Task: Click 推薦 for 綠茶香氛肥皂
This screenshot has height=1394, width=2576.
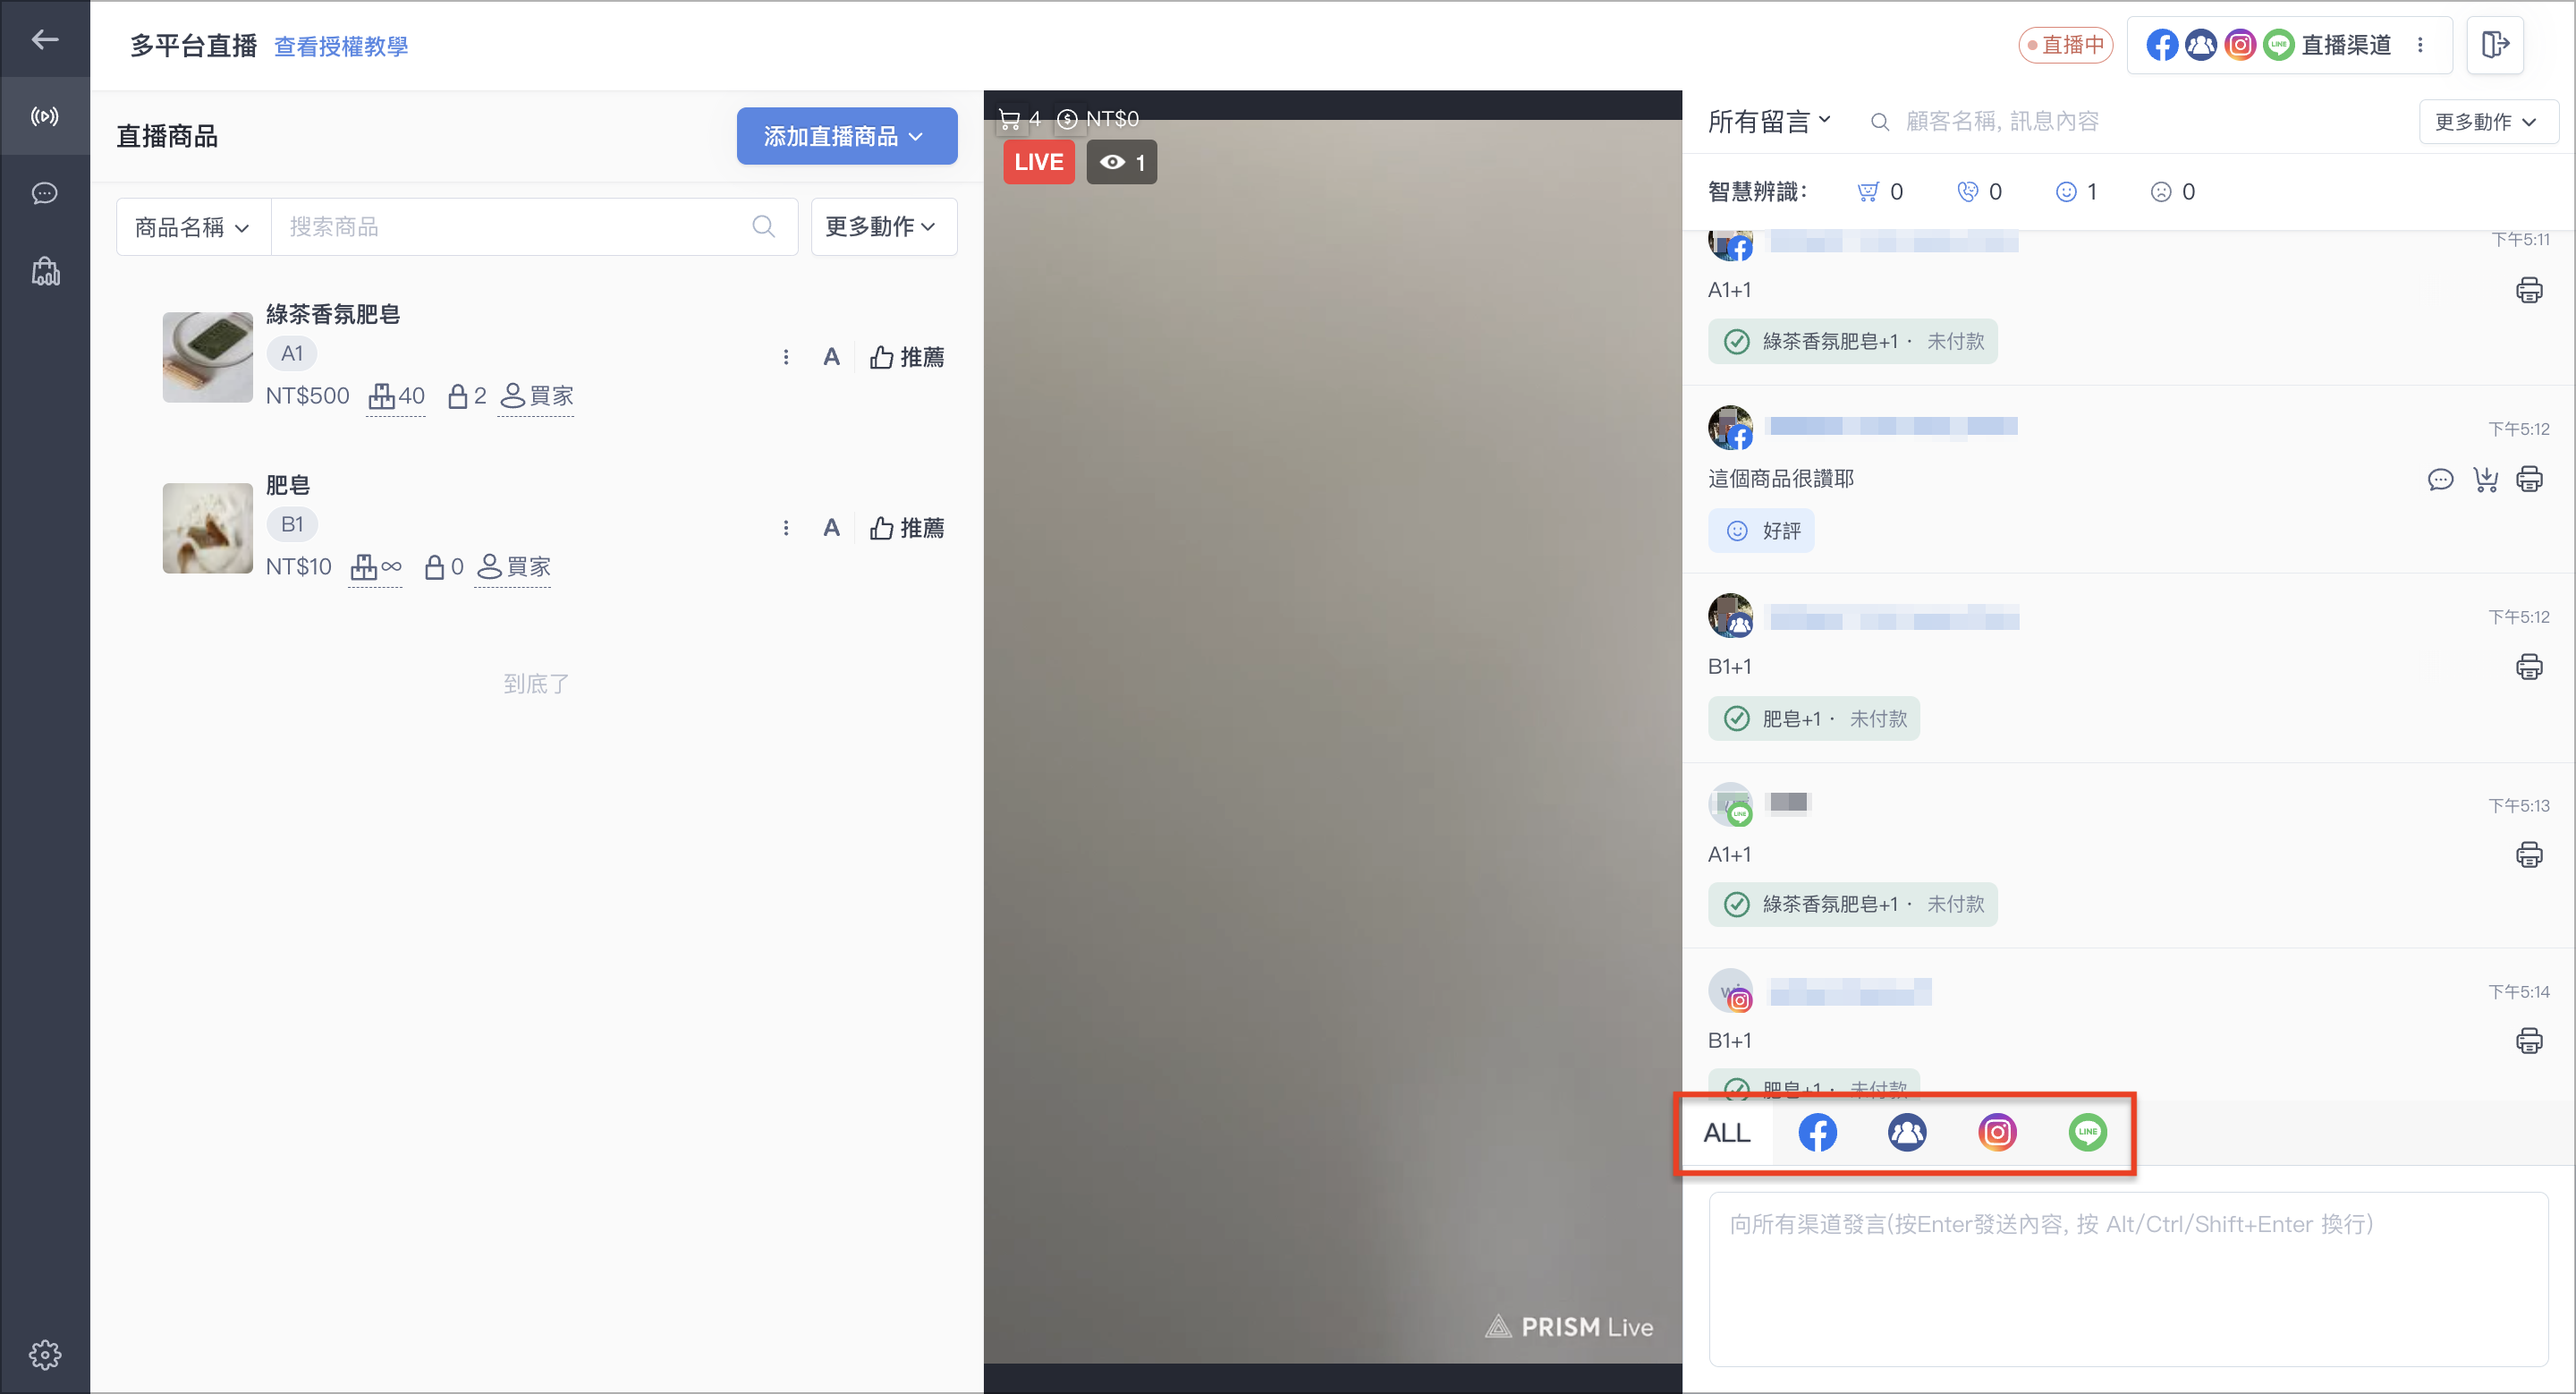Action: 907,357
